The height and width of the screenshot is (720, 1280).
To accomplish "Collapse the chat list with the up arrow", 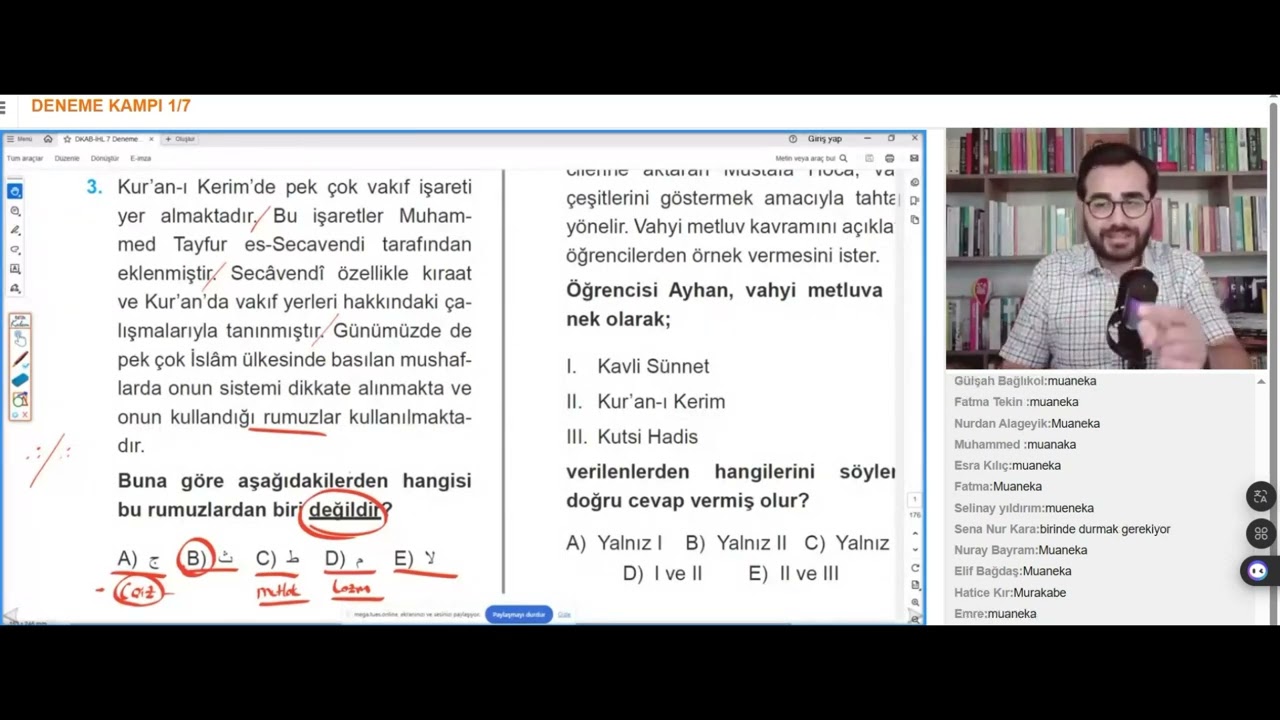I will coord(1261,381).
